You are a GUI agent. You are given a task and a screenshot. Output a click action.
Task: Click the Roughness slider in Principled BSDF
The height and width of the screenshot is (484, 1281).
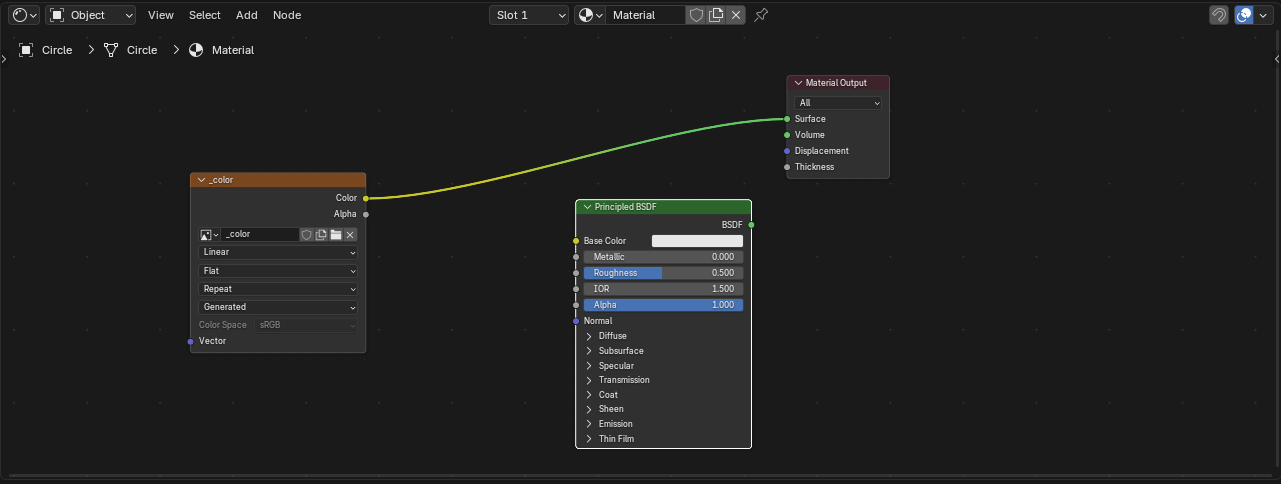tap(663, 273)
